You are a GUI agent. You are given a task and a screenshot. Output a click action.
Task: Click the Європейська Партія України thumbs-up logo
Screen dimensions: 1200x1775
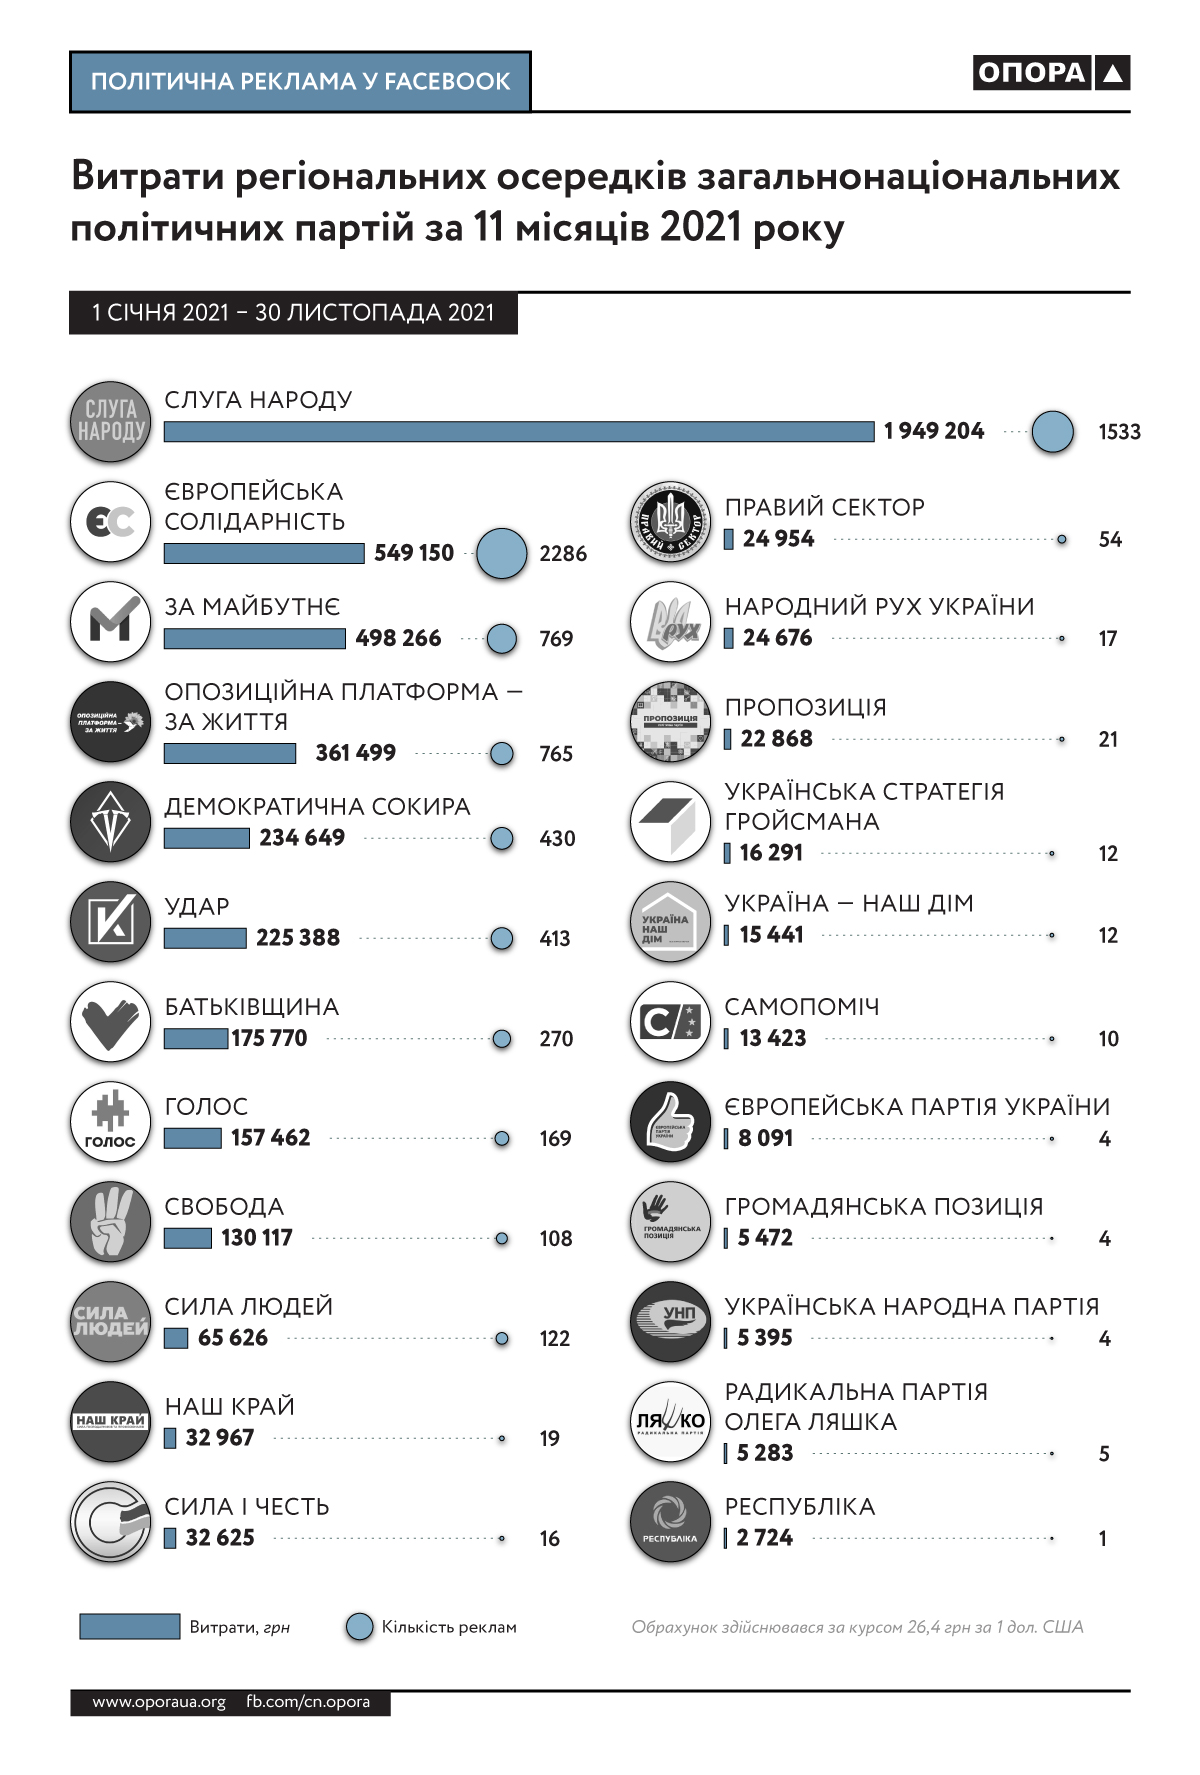670,1122
